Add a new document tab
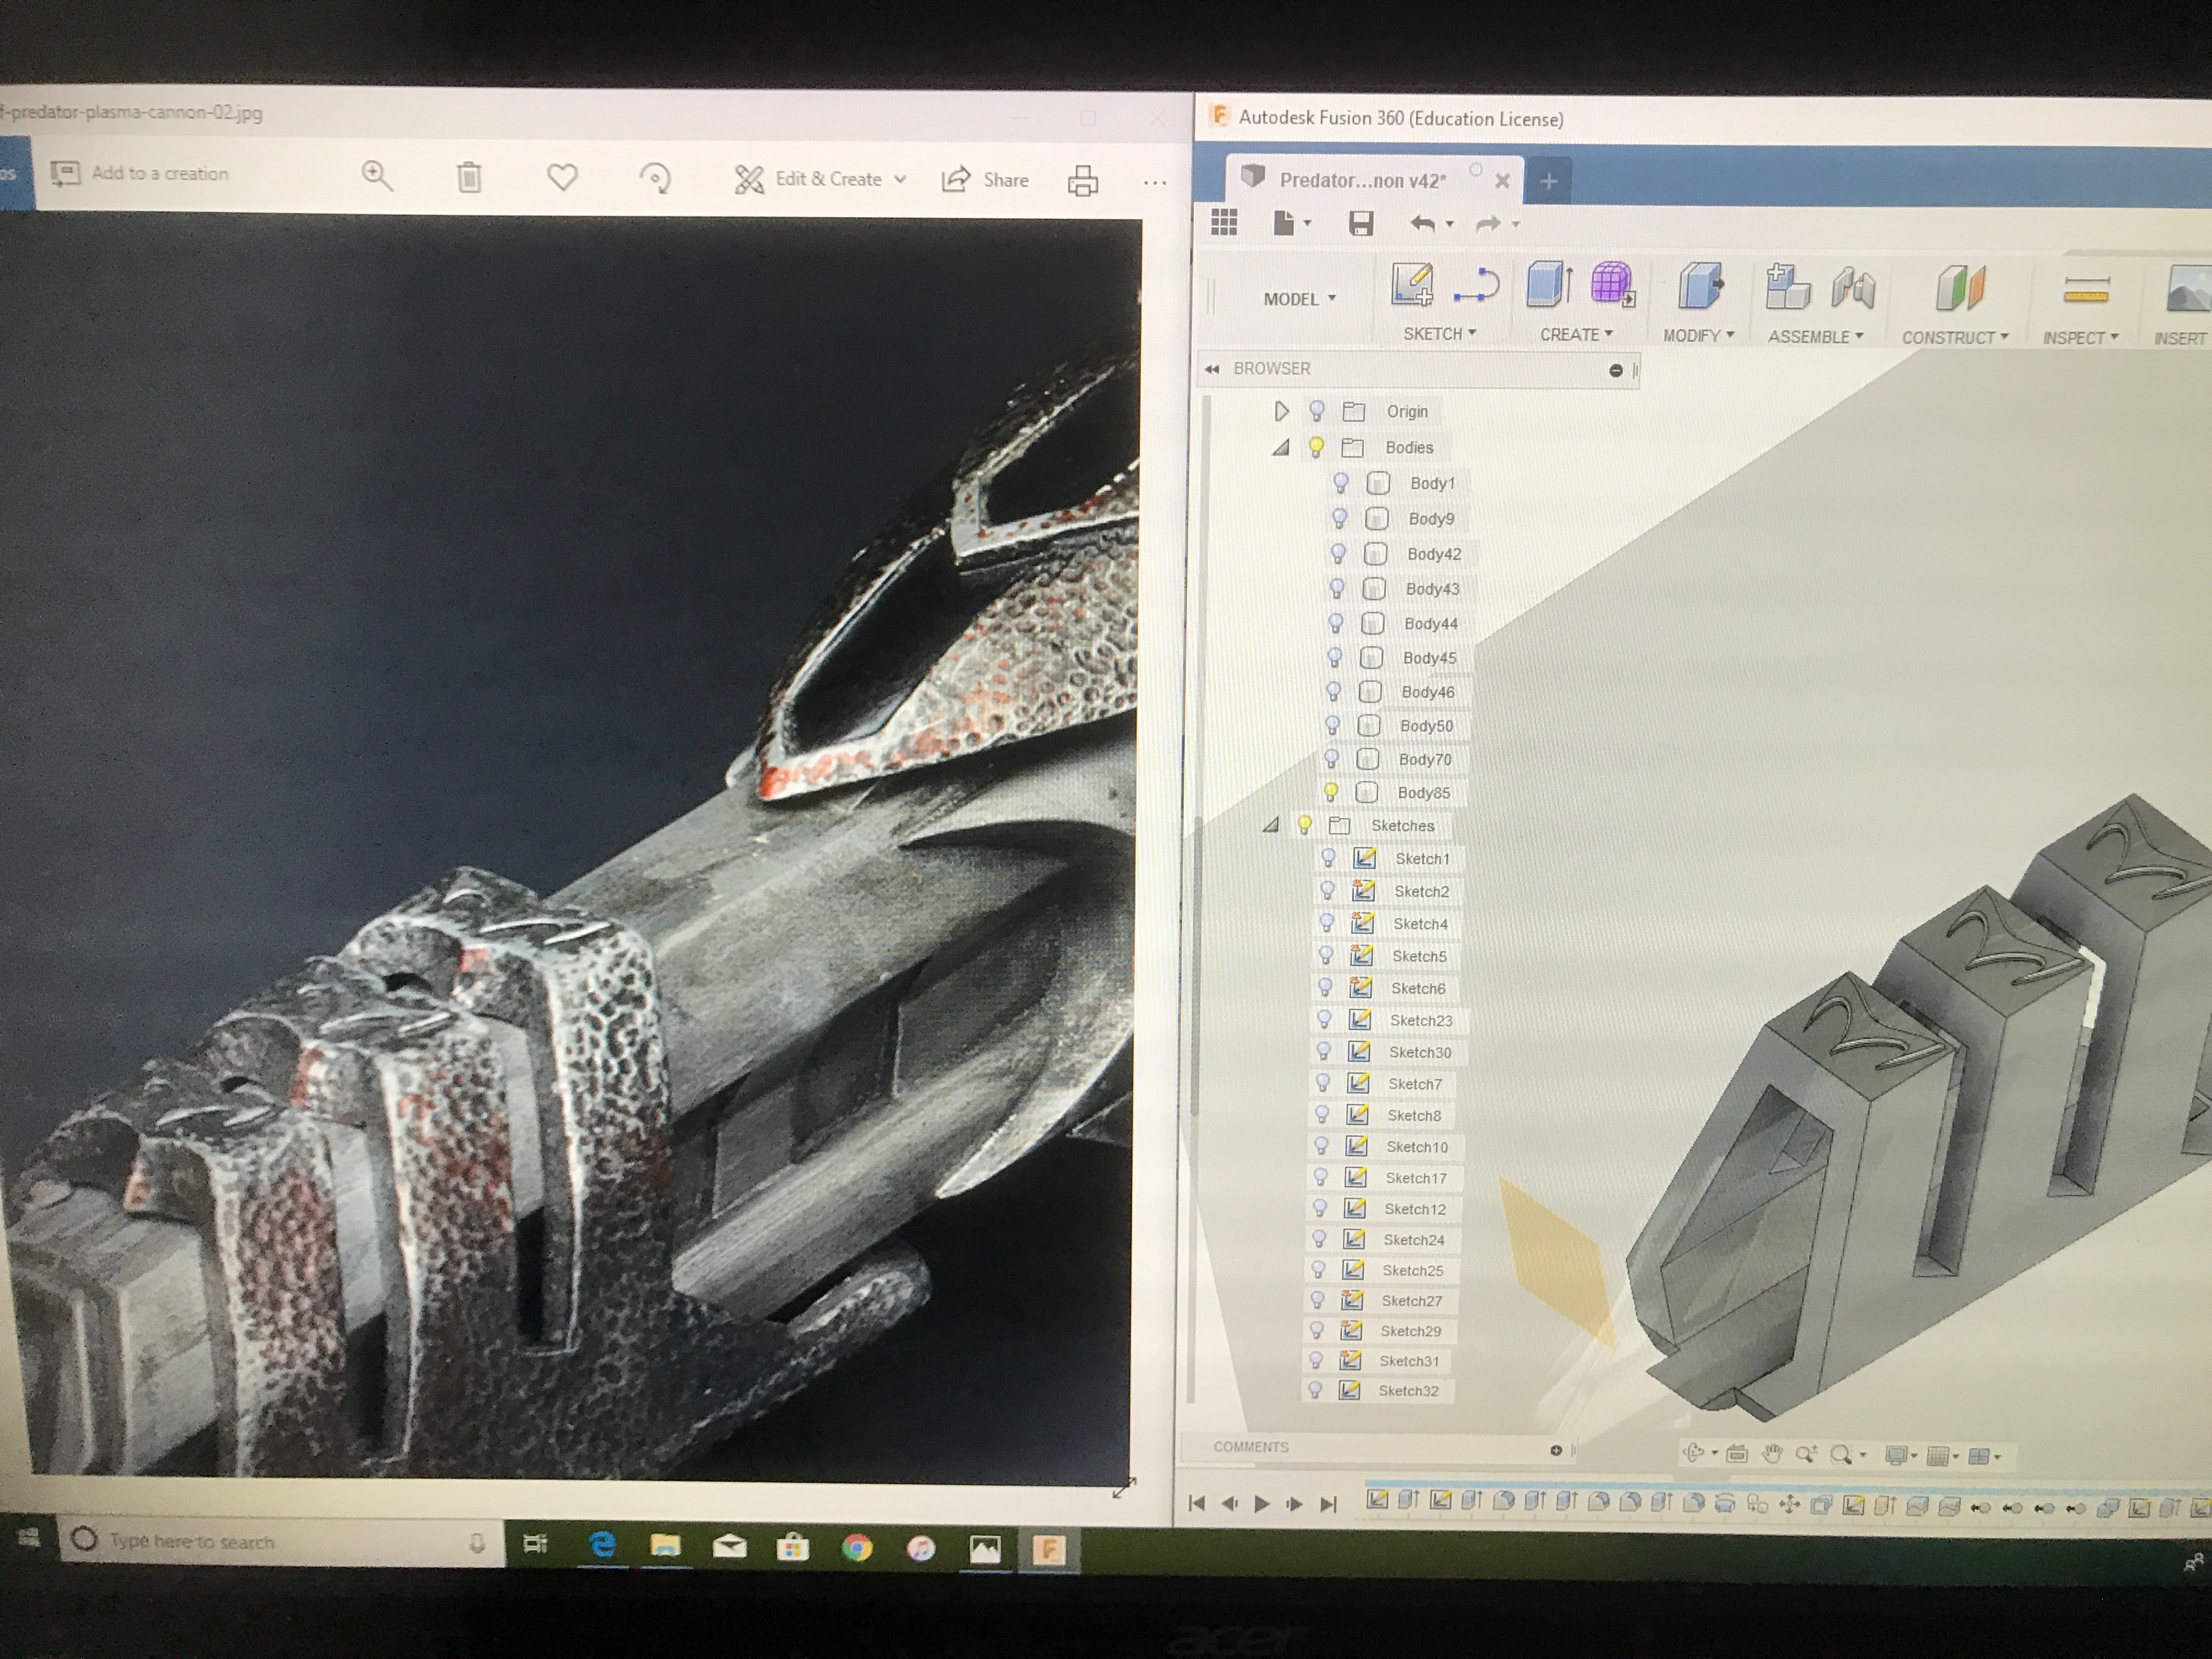 pos(1548,181)
